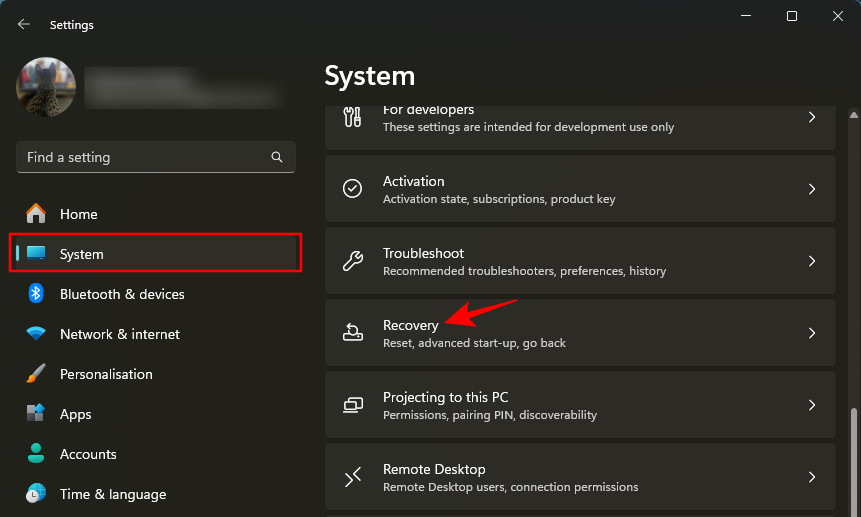
Task: Open Time & language settings
Action: coord(113,494)
